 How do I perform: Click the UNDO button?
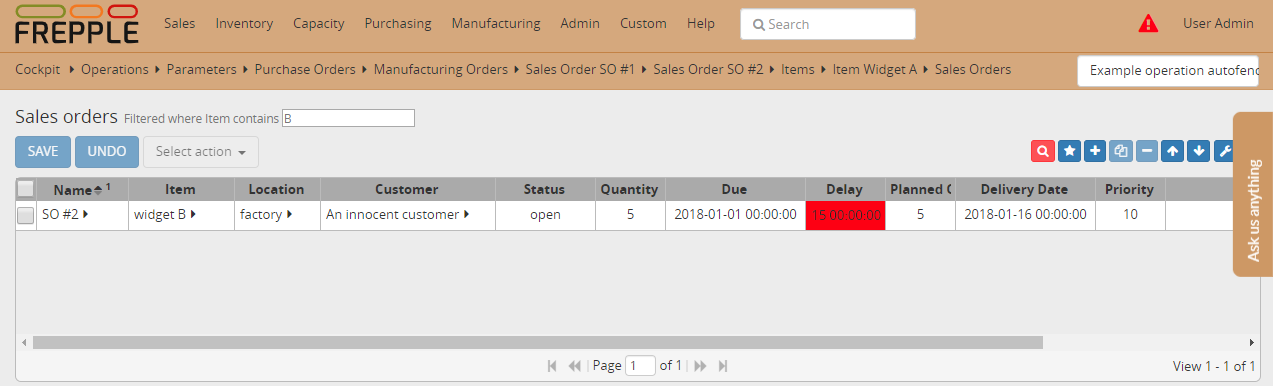pyautogui.click(x=107, y=152)
